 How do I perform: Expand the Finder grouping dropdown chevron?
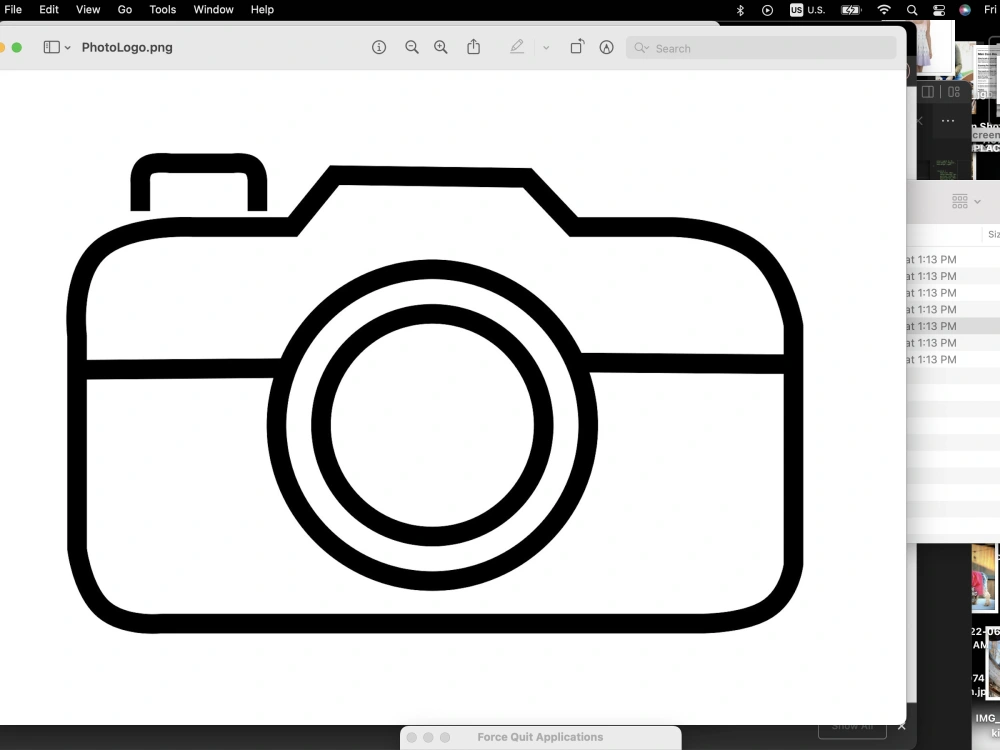point(977,202)
